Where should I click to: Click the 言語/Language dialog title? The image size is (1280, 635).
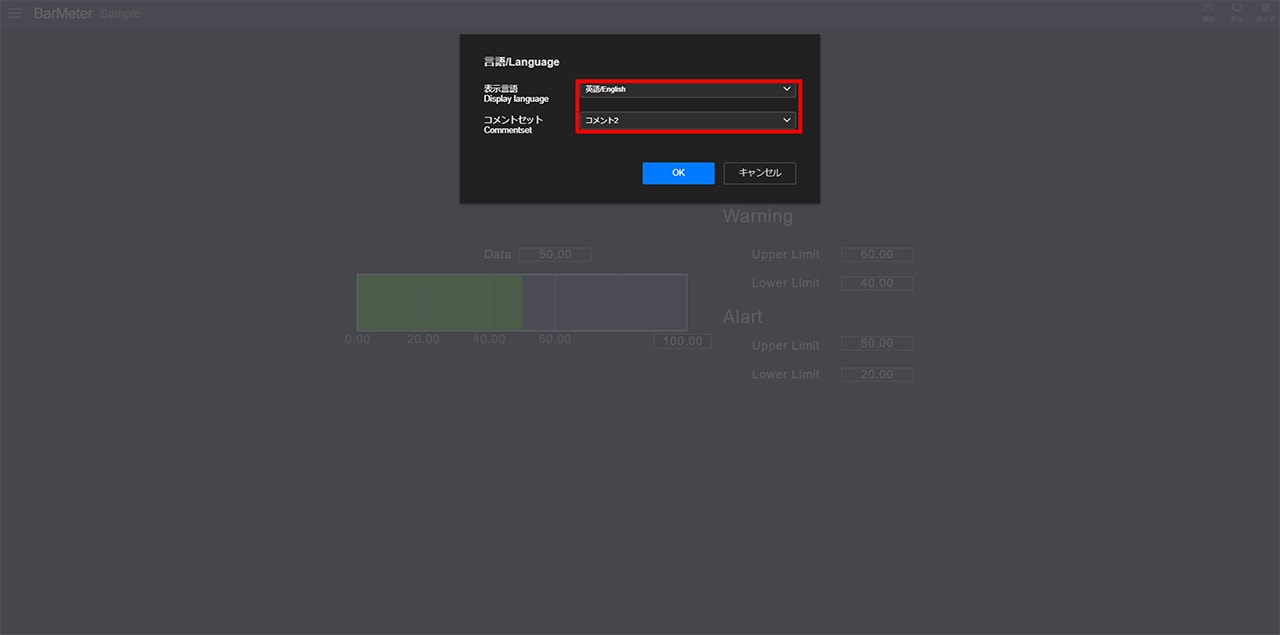coord(521,62)
